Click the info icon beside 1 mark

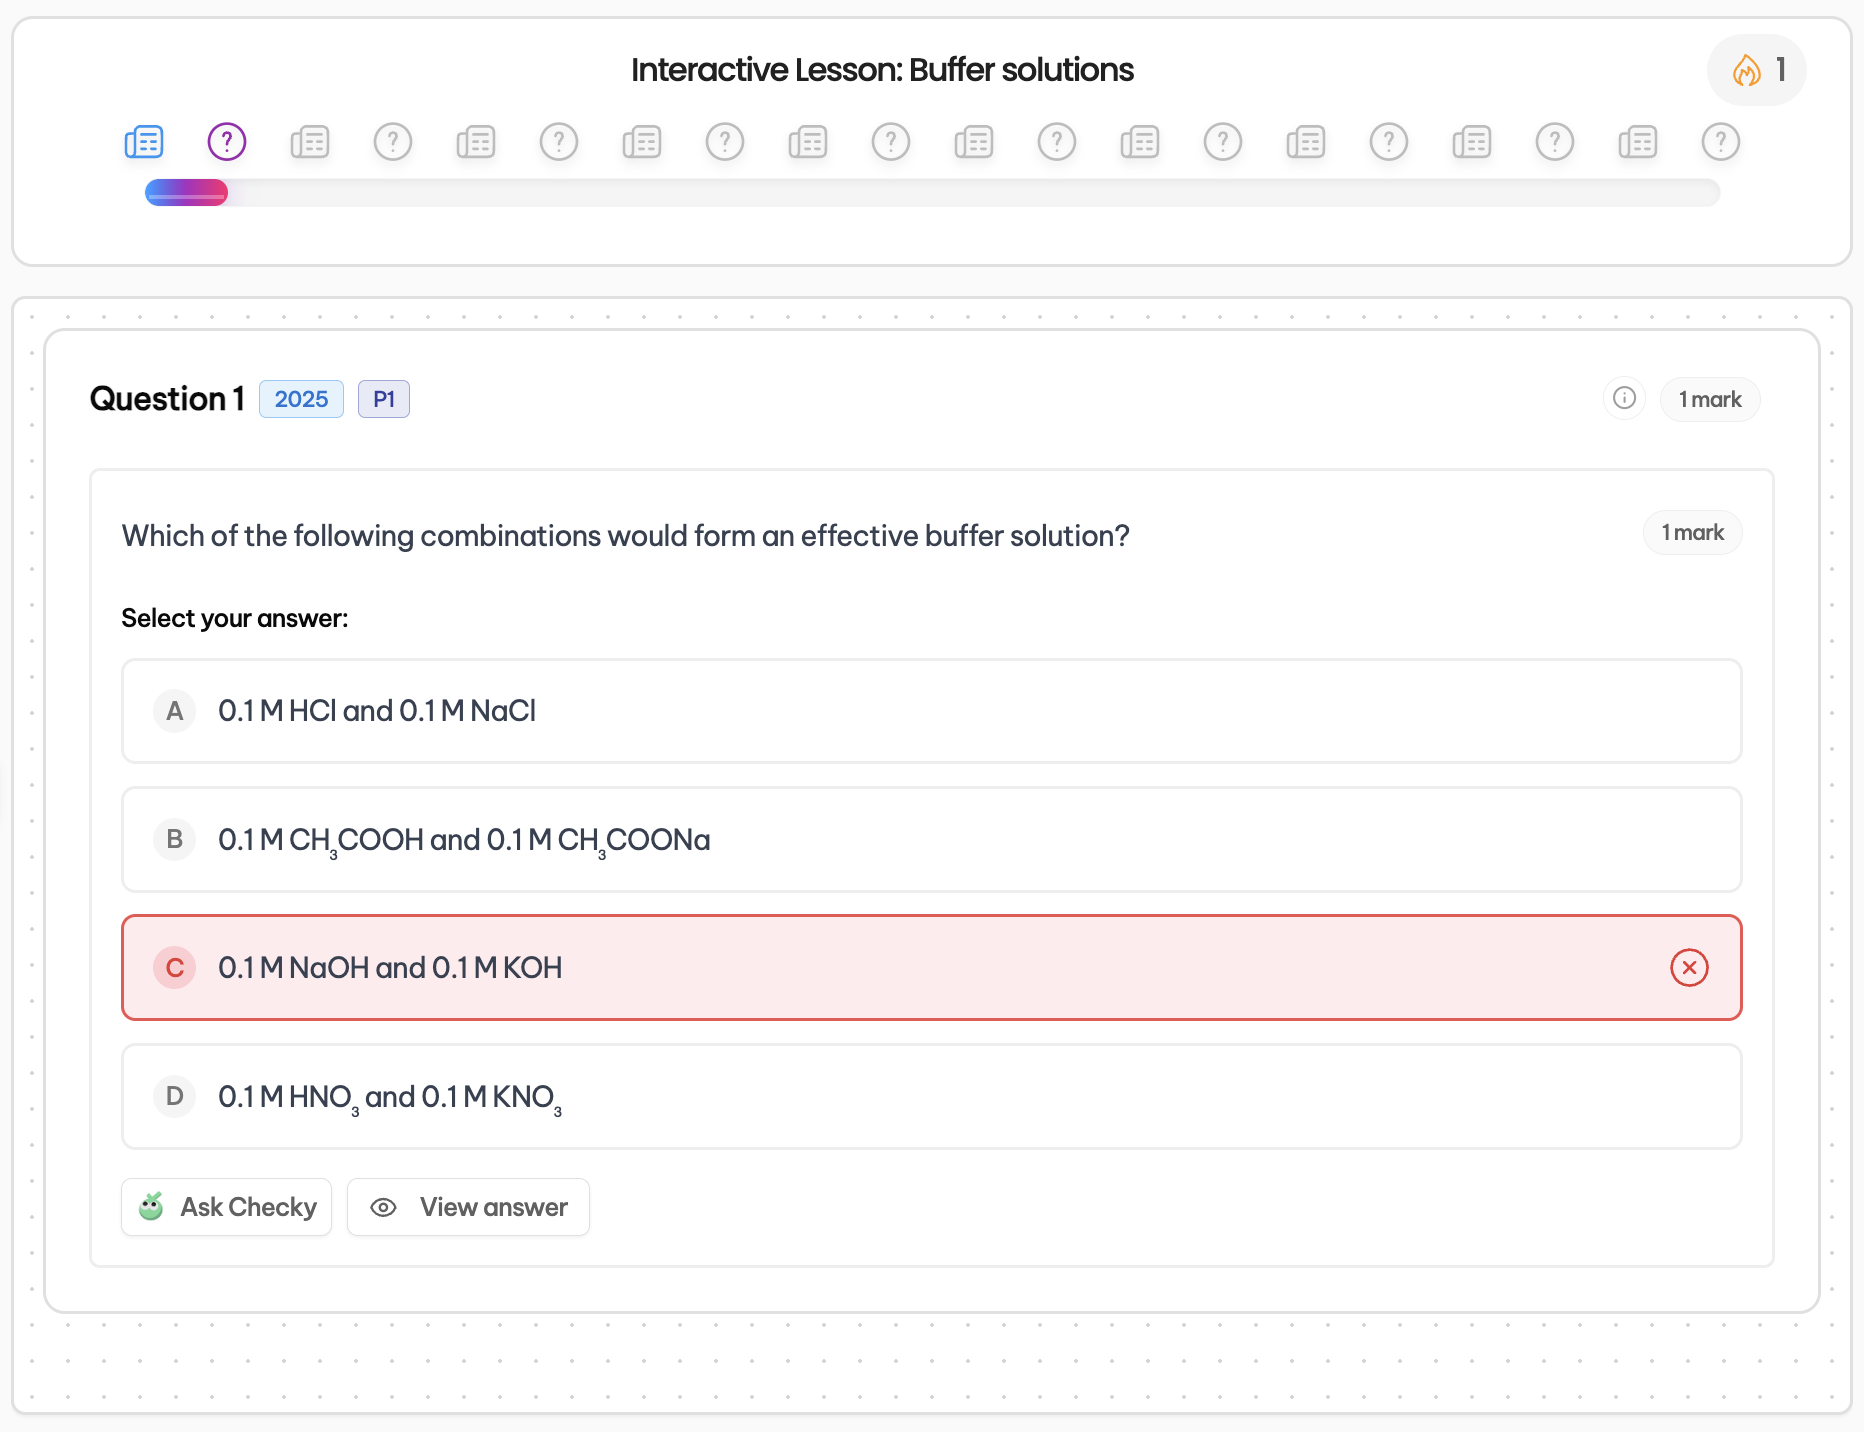click(x=1624, y=398)
